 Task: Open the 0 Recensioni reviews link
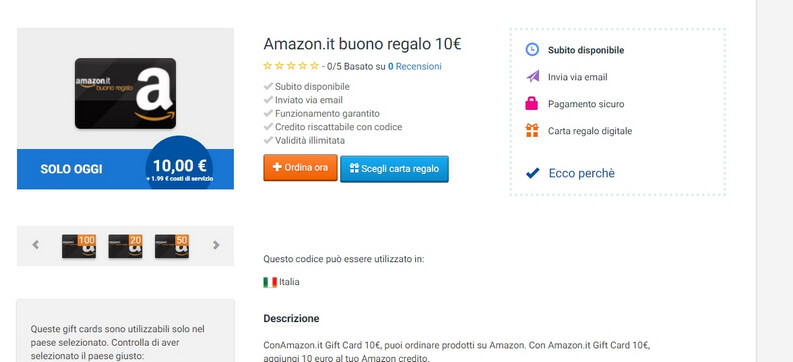pyautogui.click(x=415, y=66)
